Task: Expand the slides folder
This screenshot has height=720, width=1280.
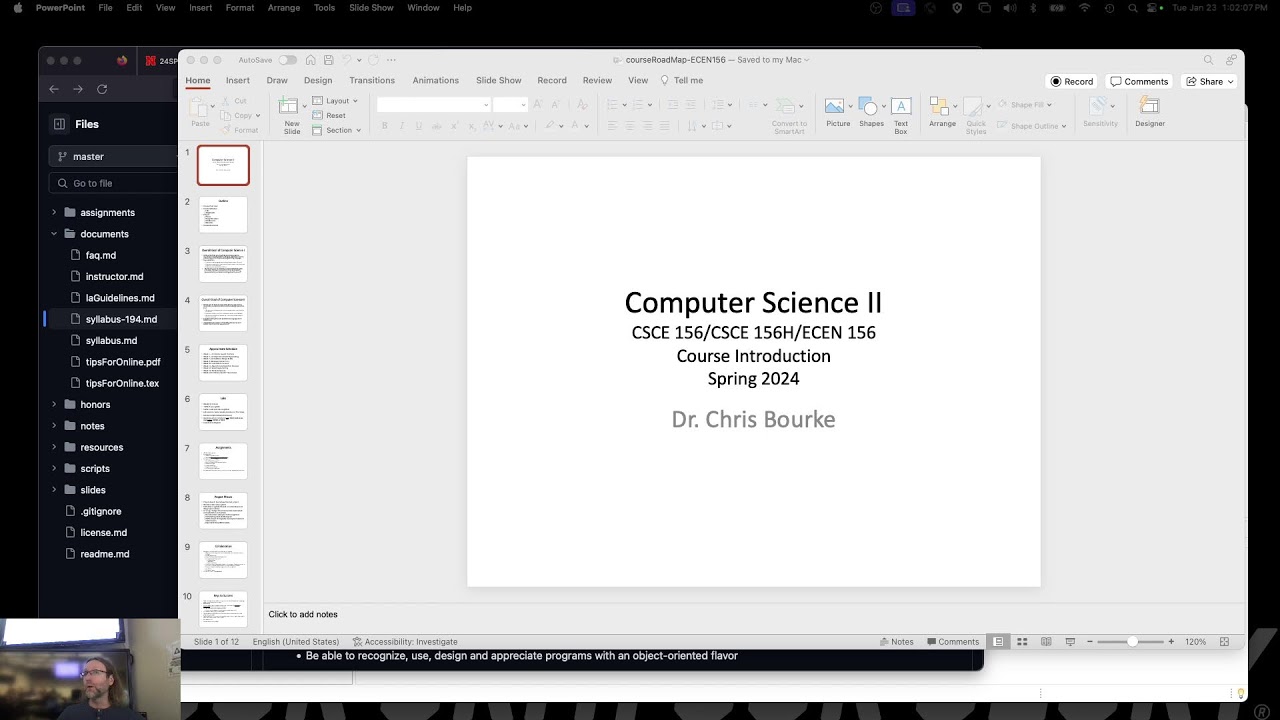Action: click(54, 490)
